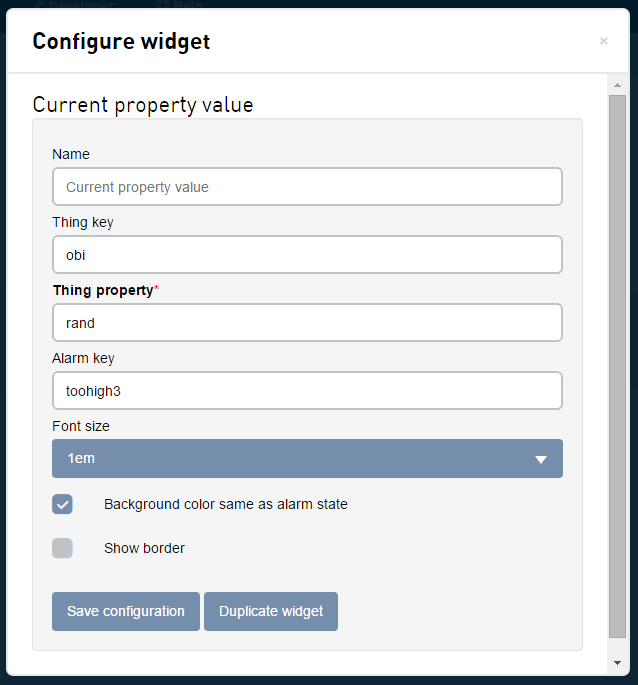638x685 pixels.
Task: Focus the Name input field
Action: pyautogui.click(x=307, y=187)
